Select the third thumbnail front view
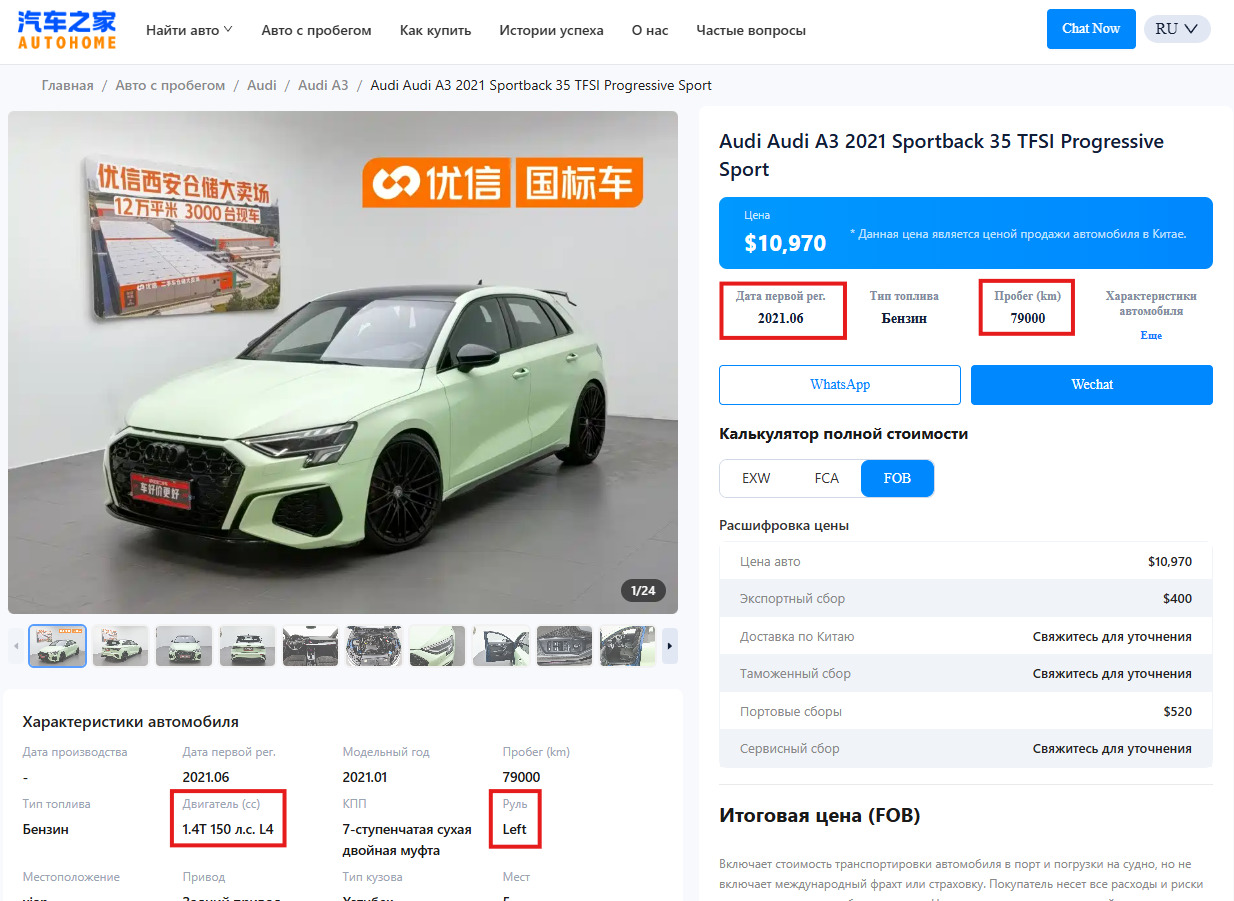Viewport: 1234px width, 901px height. (x=184, y=646)
